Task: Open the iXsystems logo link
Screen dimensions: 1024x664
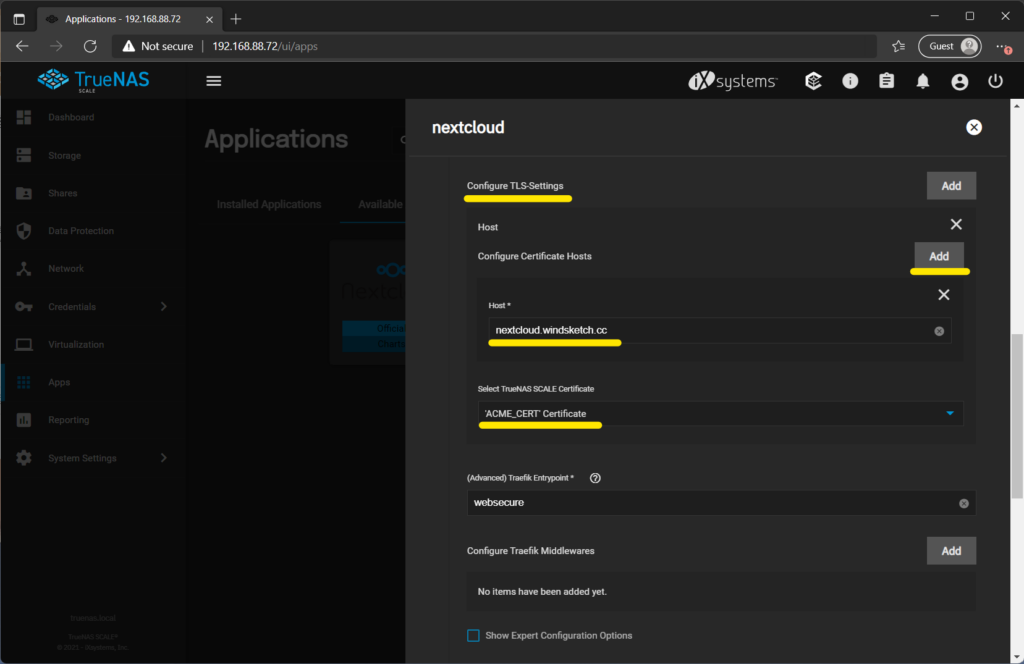Action: pos(732,81)
